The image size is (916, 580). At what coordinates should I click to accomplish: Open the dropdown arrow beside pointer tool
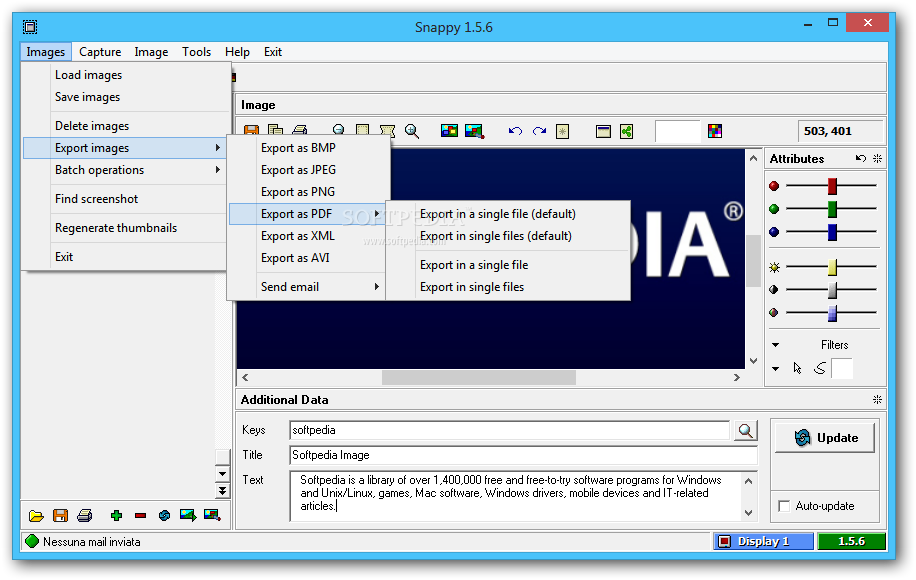point(775,369)
